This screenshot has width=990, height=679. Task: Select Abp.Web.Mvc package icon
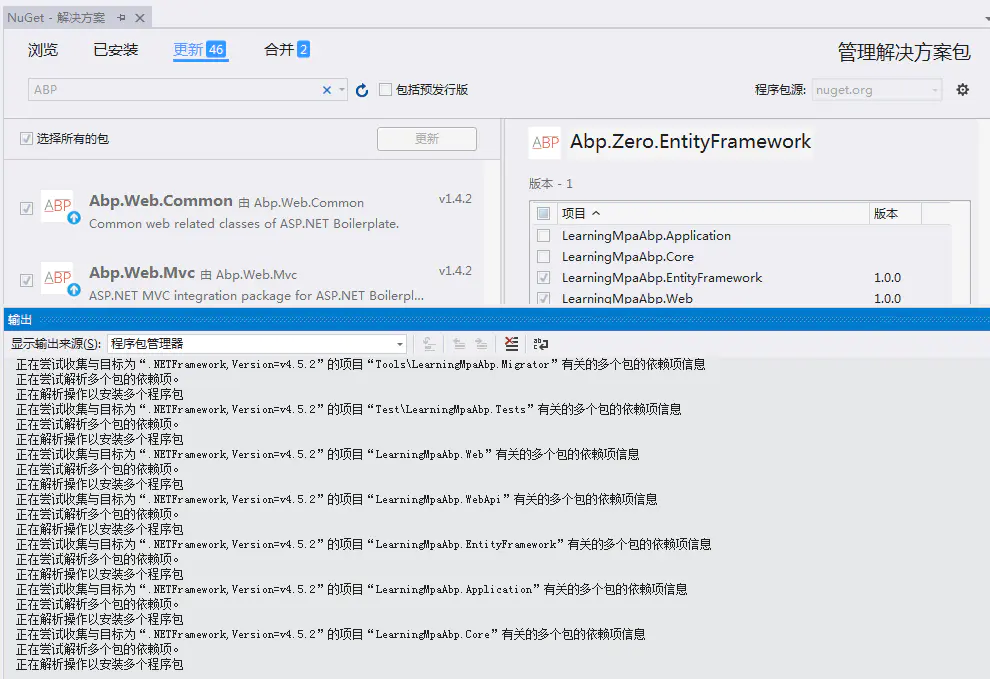point(59,279)
